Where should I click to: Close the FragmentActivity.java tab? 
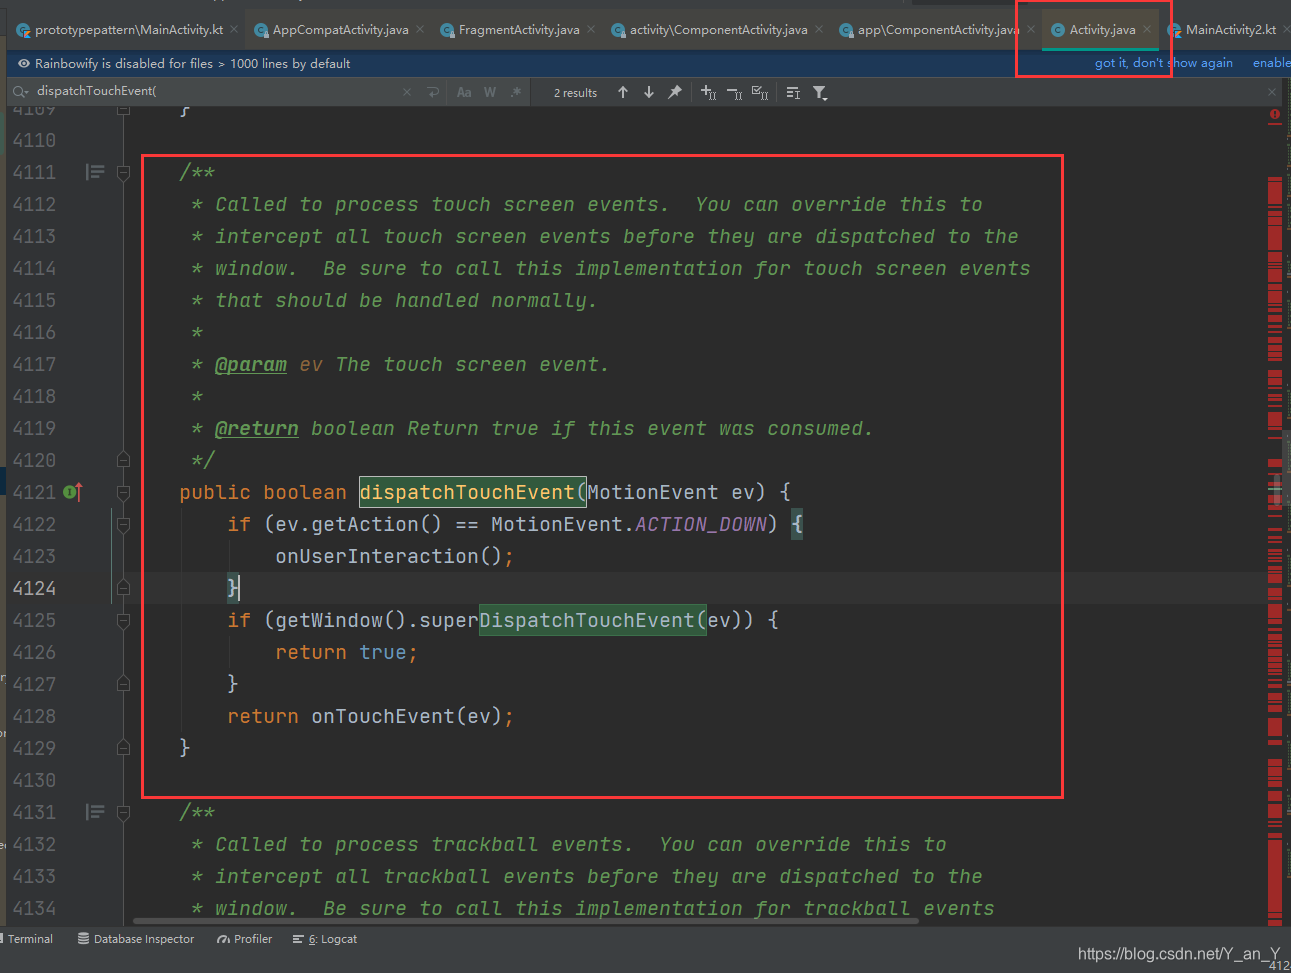[591, 29]
